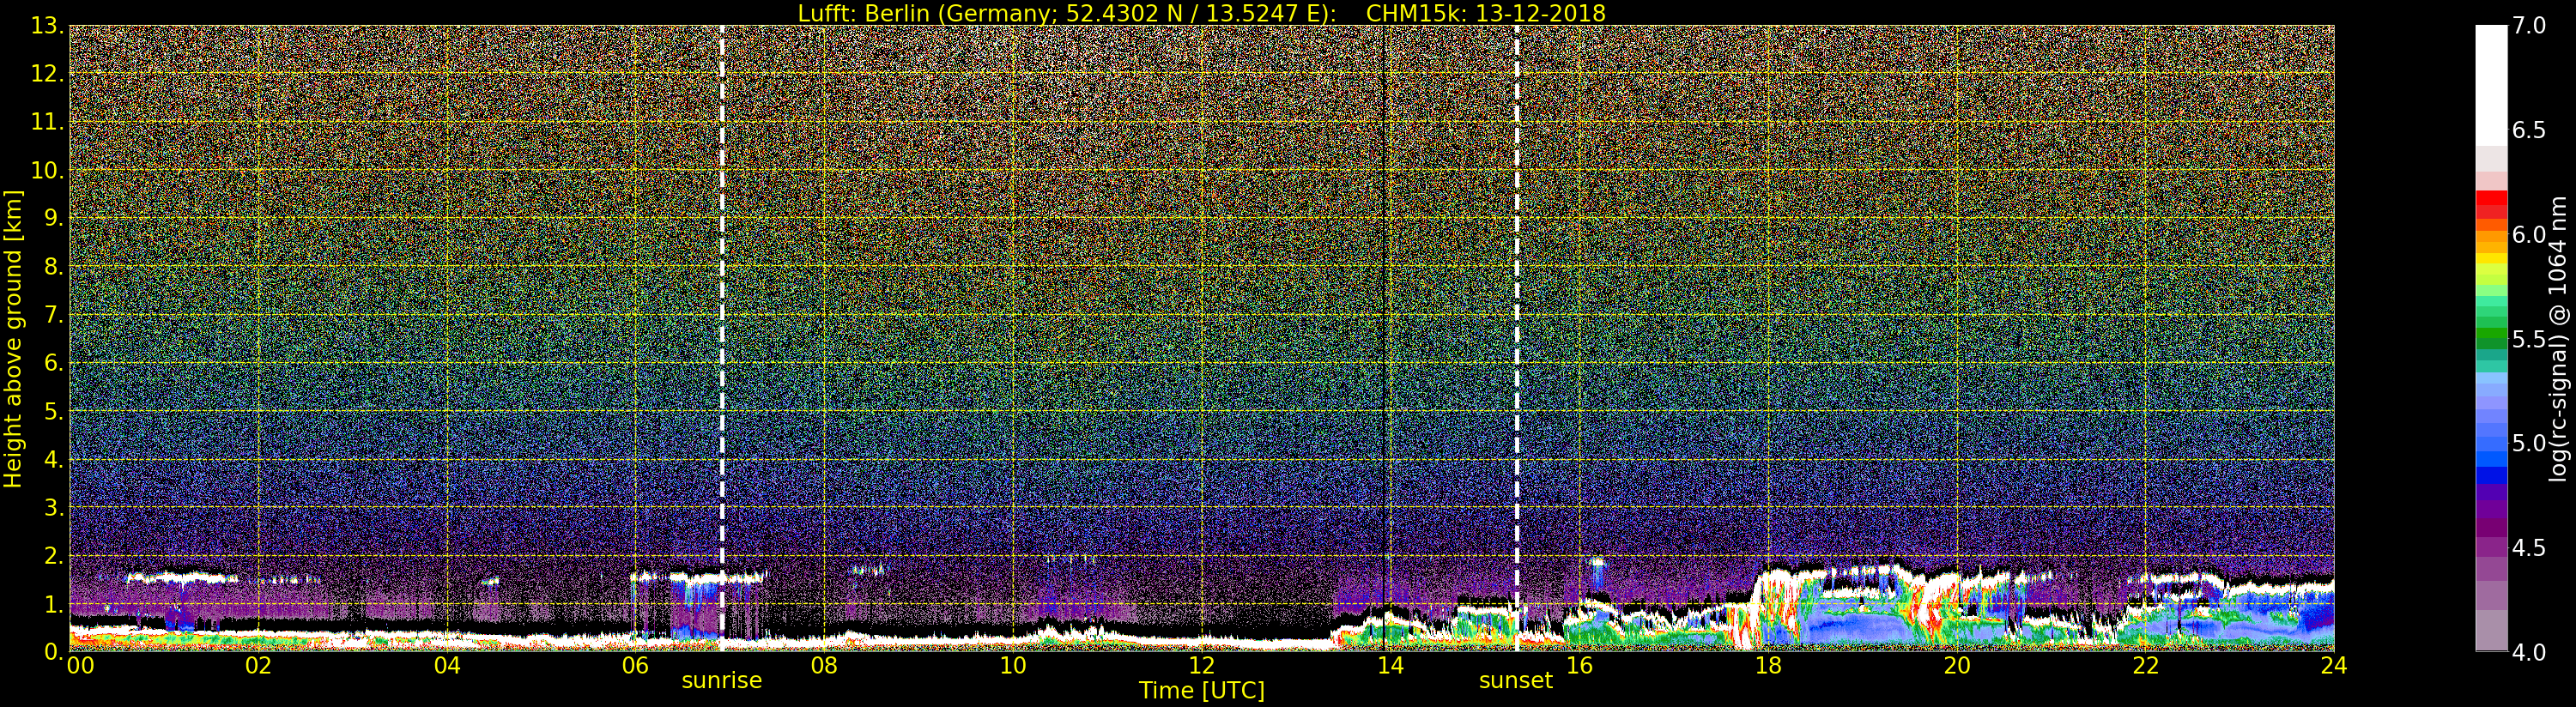Screen dimensions: 2576x707
Task: Click the colorbar label 'log(rc-signal) @ 1064 nm'
Action: coord(2558,339)
